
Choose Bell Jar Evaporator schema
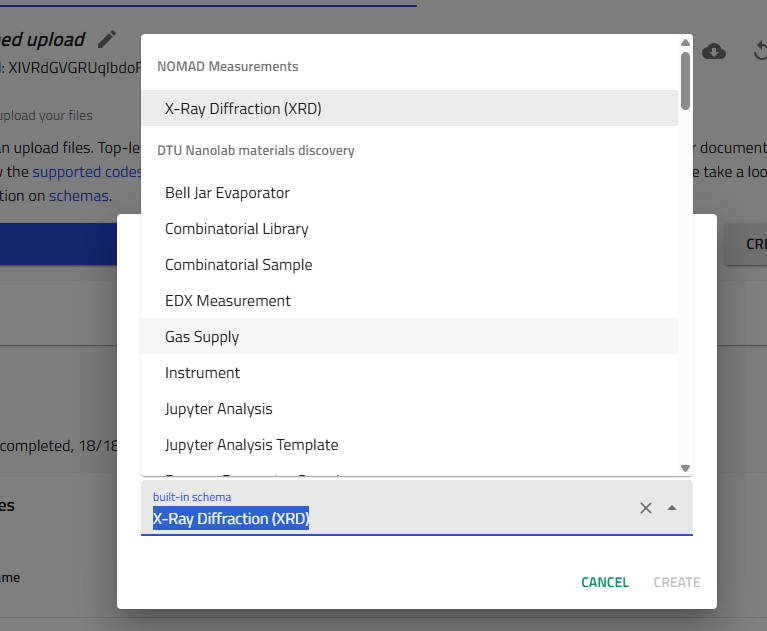pyautogui.click(x=409, y=193)
